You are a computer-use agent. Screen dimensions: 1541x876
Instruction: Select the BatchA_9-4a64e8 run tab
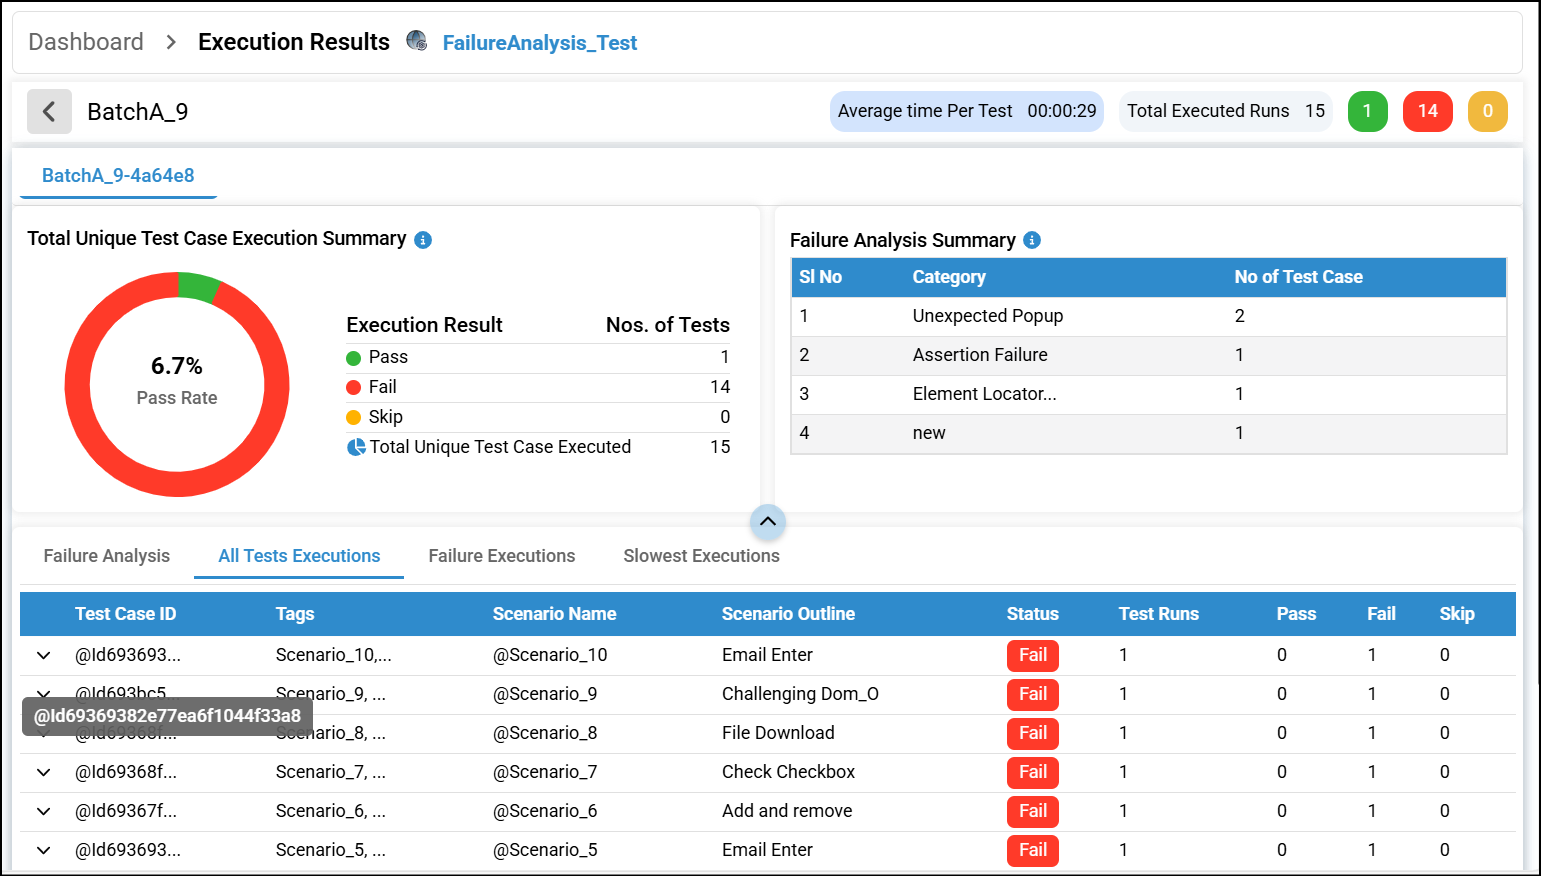click(x=118, y=176)
